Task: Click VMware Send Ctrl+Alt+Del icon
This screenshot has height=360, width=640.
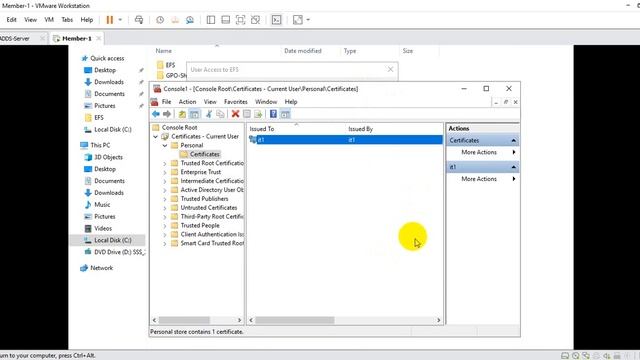Action: pos(139,20)
